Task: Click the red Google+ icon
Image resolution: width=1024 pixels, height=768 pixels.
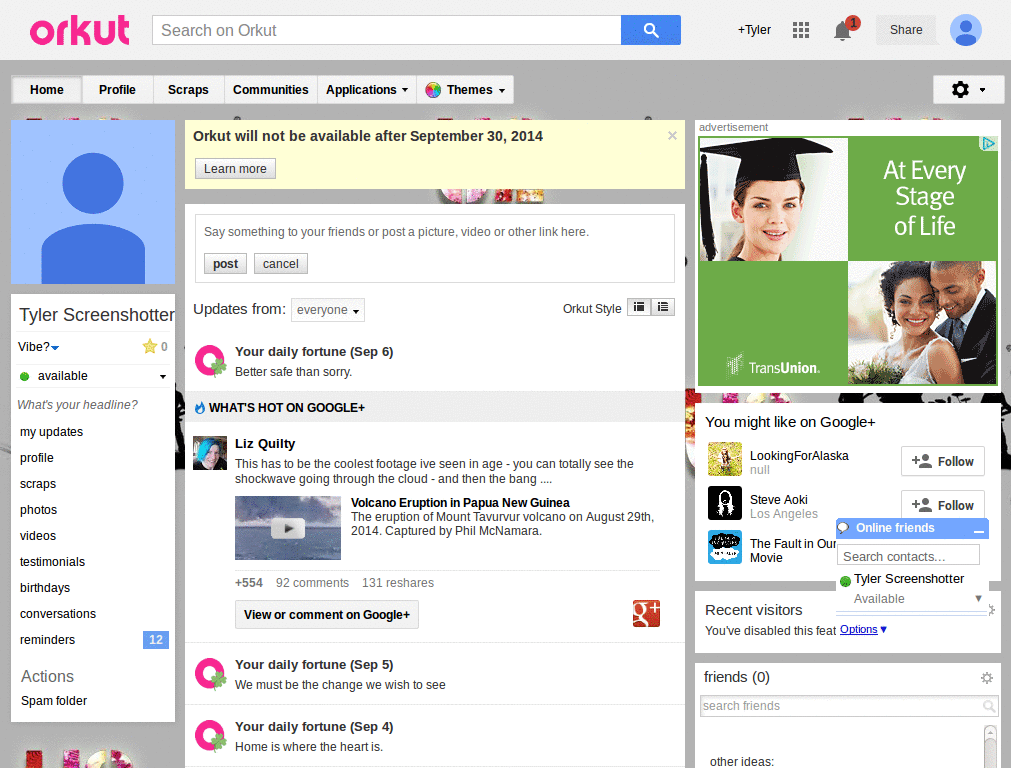Action: point(646,613)
